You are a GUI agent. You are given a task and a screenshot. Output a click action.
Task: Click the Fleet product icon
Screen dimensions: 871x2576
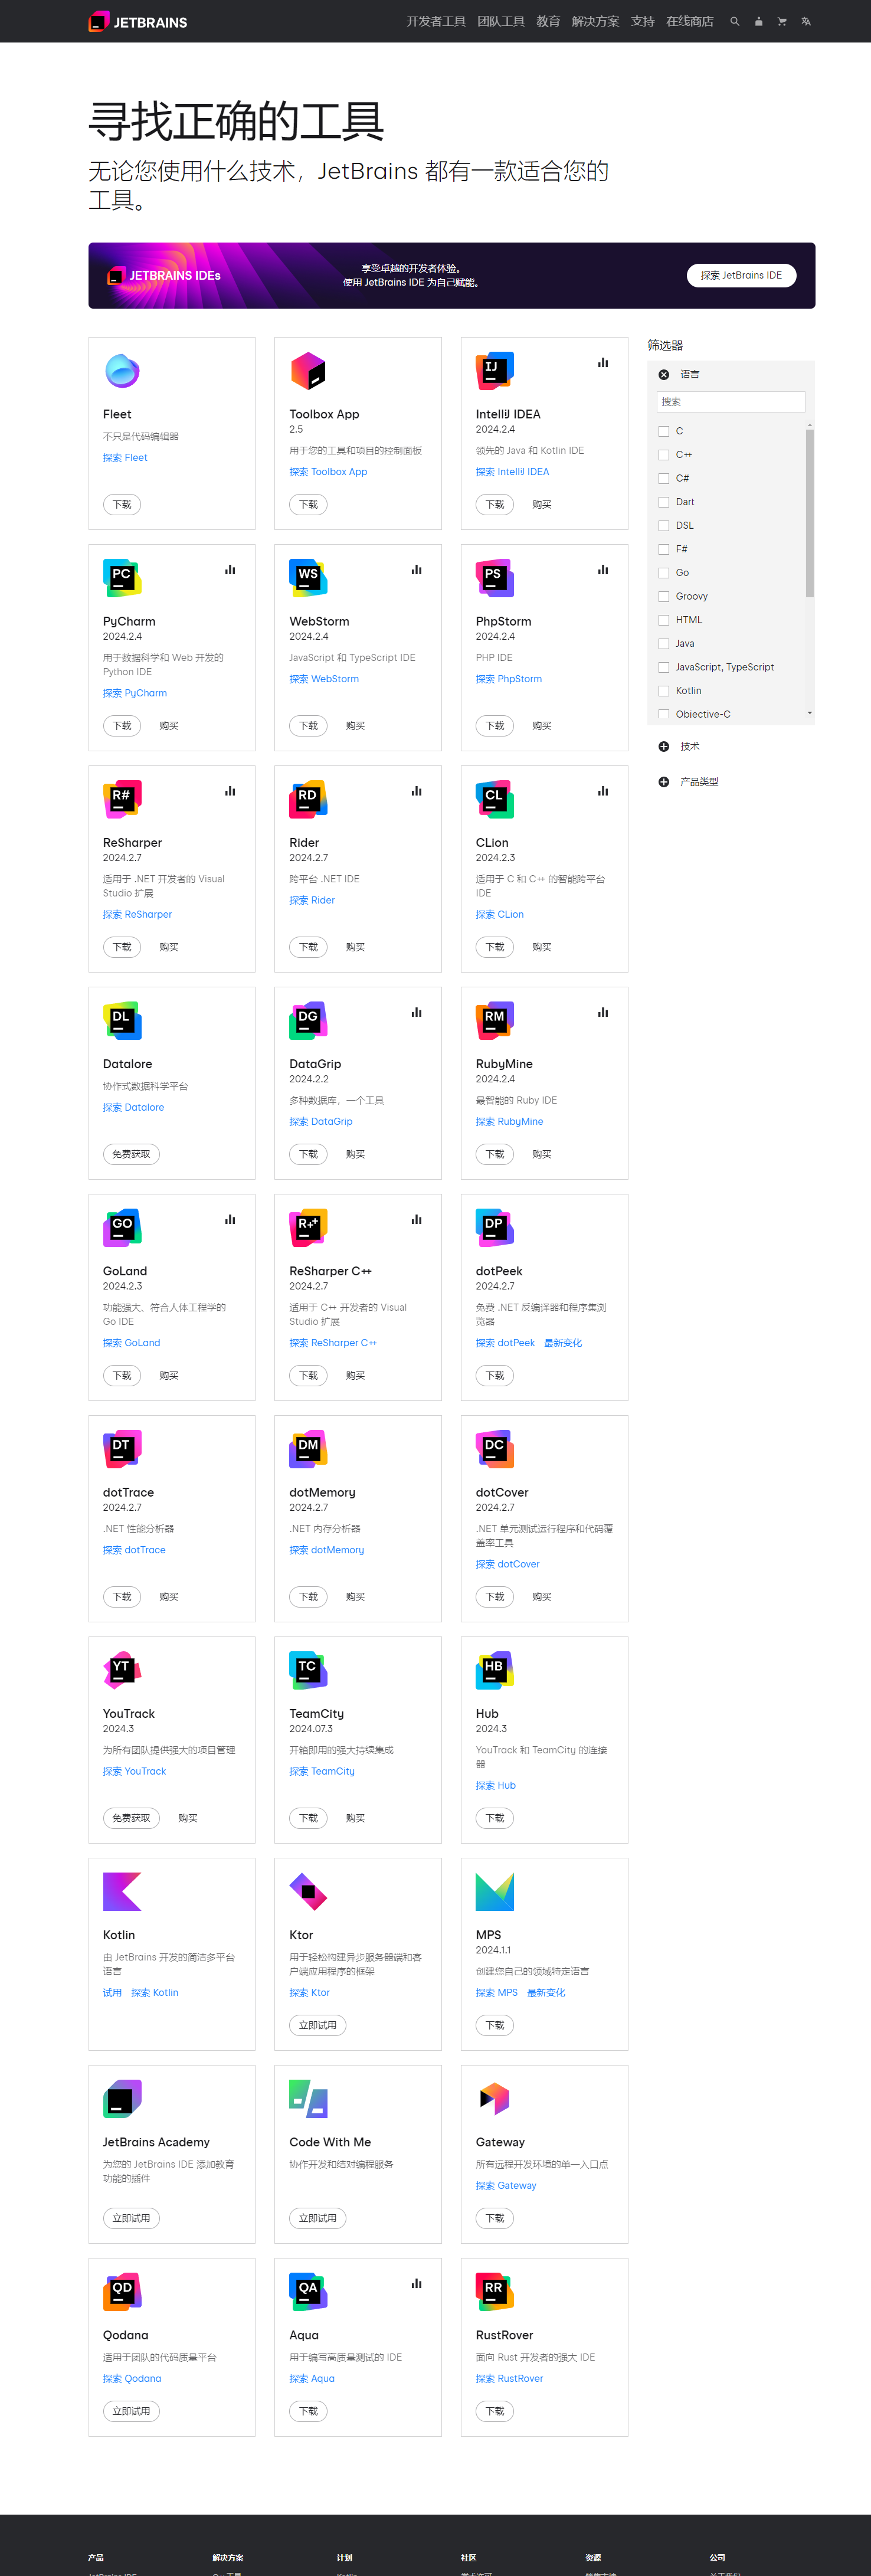[122, 371]
